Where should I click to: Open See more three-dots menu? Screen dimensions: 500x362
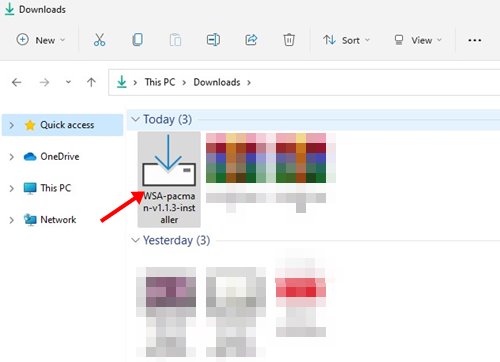pos(474,40)
